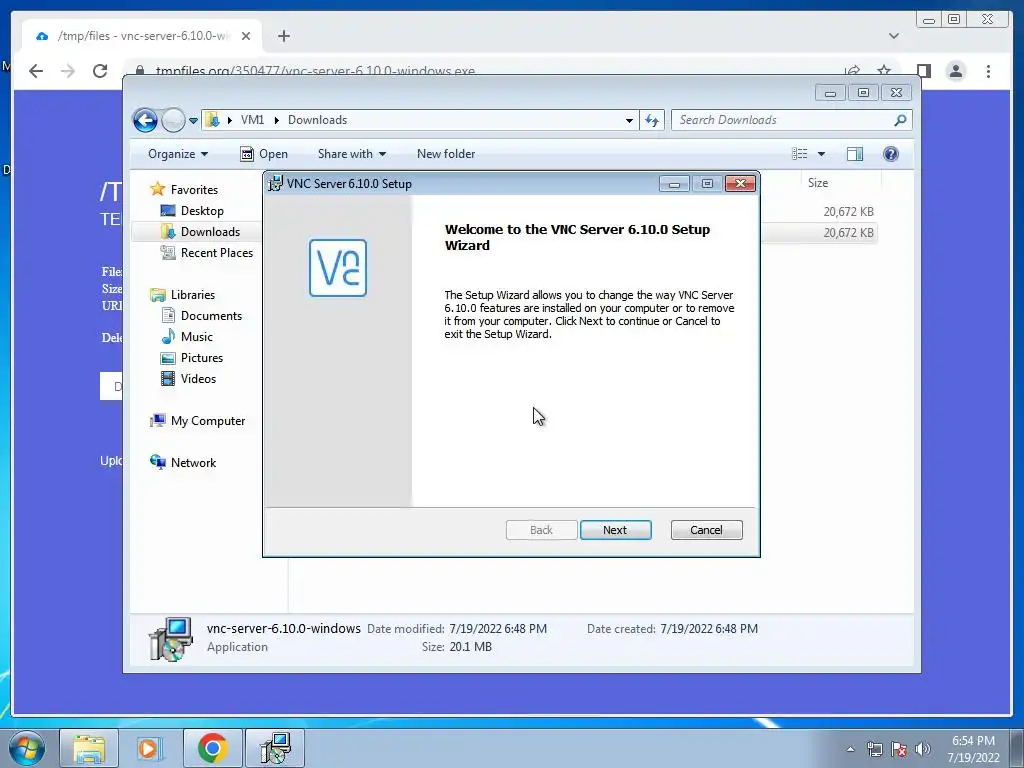The image size is (1024, 768).
Task: Open a new Chrome tab
Action: [x=283, y=36]
